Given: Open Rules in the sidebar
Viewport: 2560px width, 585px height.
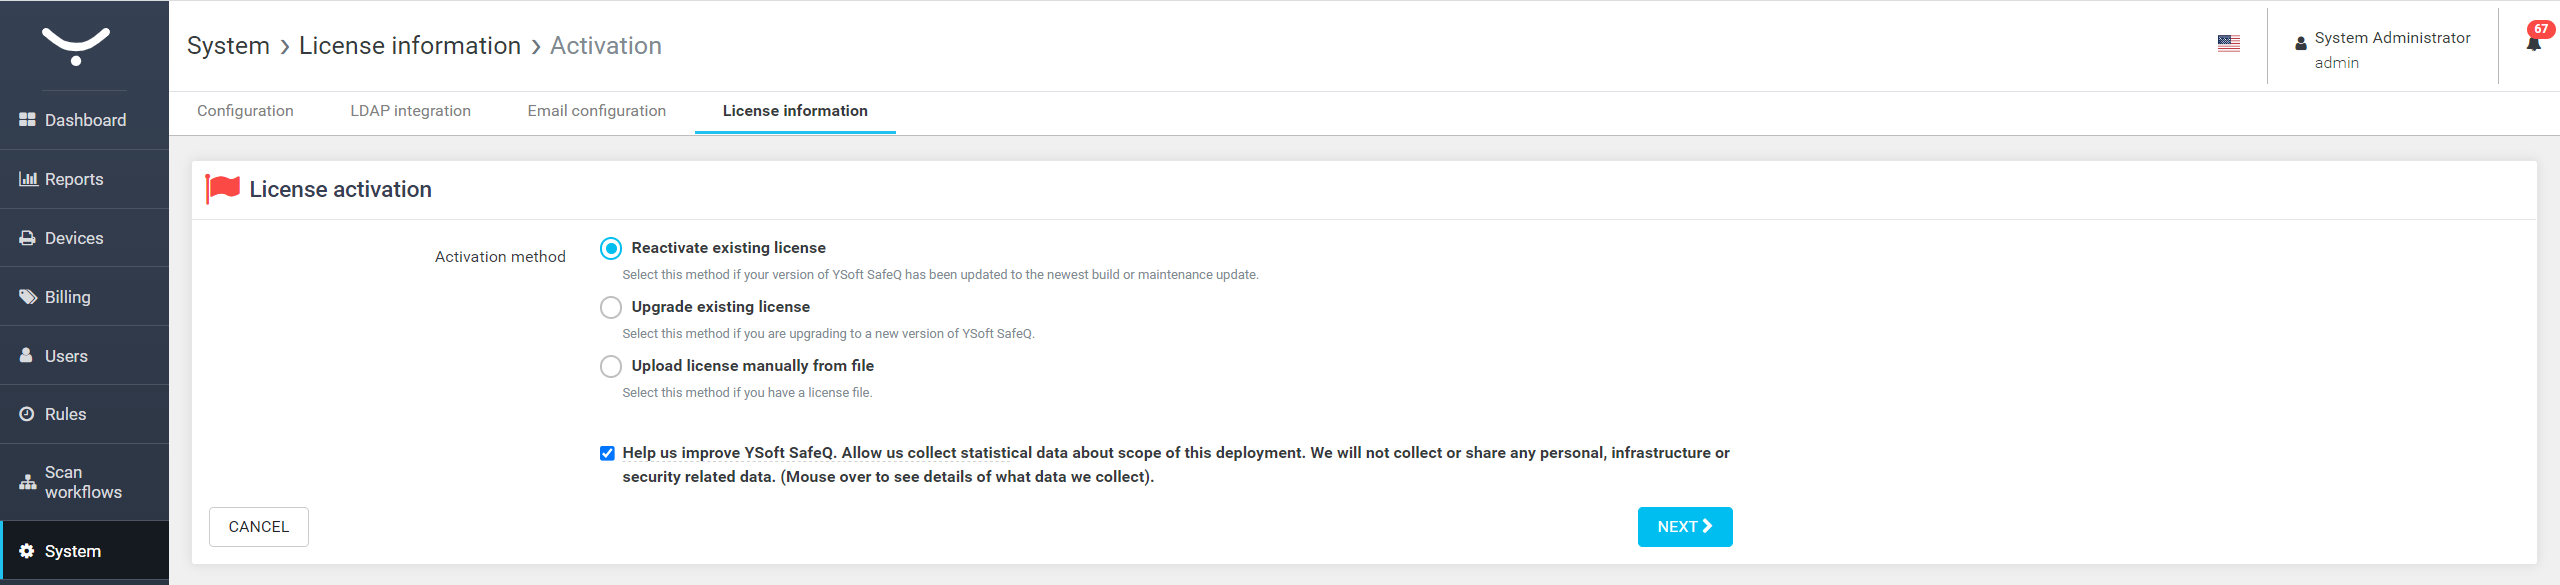Looking at the screenshot, I should [65, 414].
